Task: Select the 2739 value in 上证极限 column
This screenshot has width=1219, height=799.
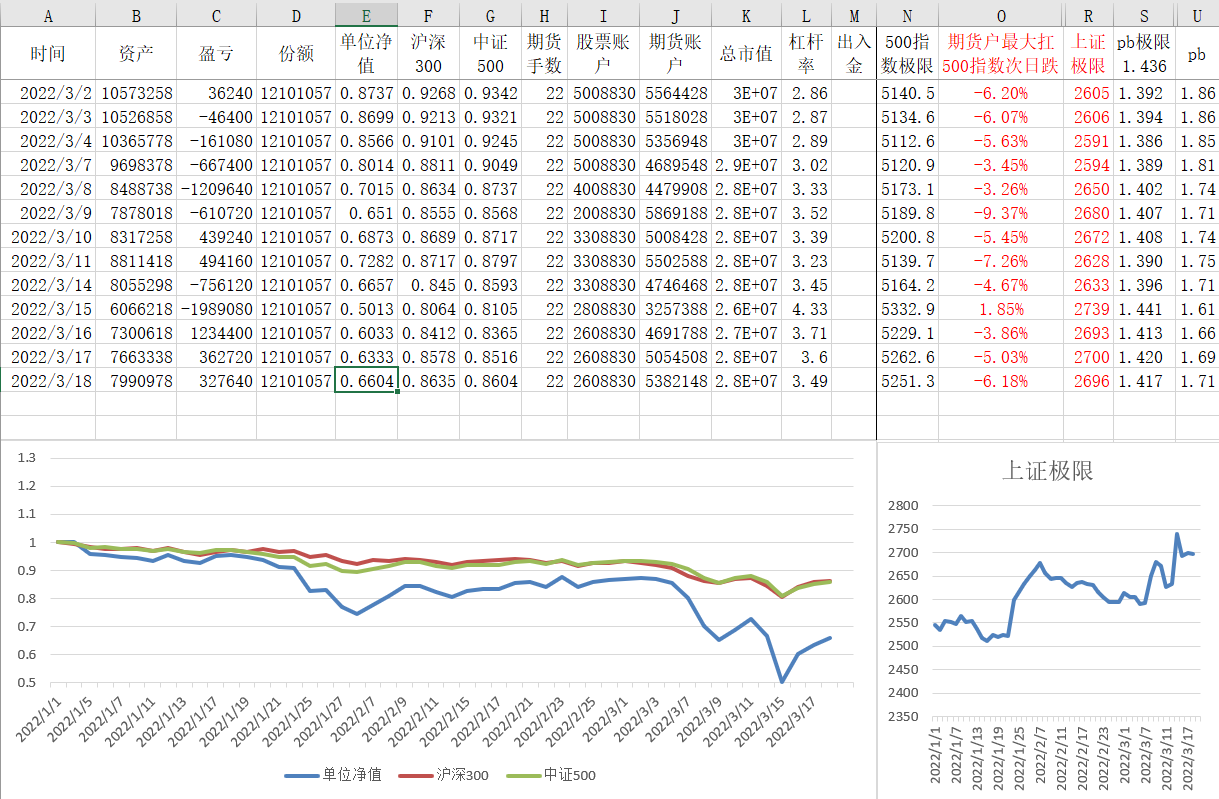Action: click(x=1091, y=310)
